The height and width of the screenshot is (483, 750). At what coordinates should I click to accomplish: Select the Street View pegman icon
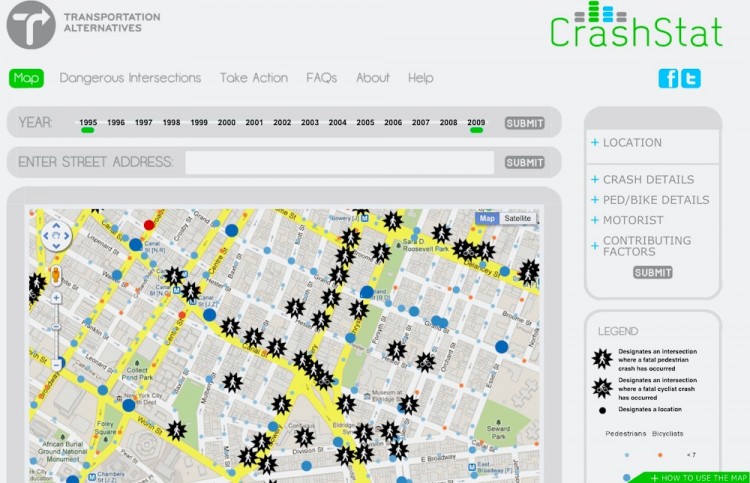(x=56, y=273)
